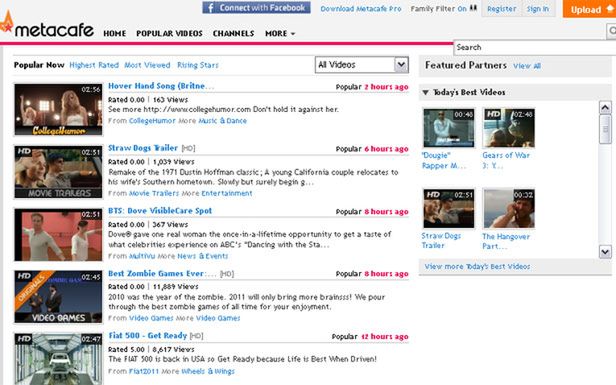
Task: Click the '163 Views' text
Action: point(170,100)
